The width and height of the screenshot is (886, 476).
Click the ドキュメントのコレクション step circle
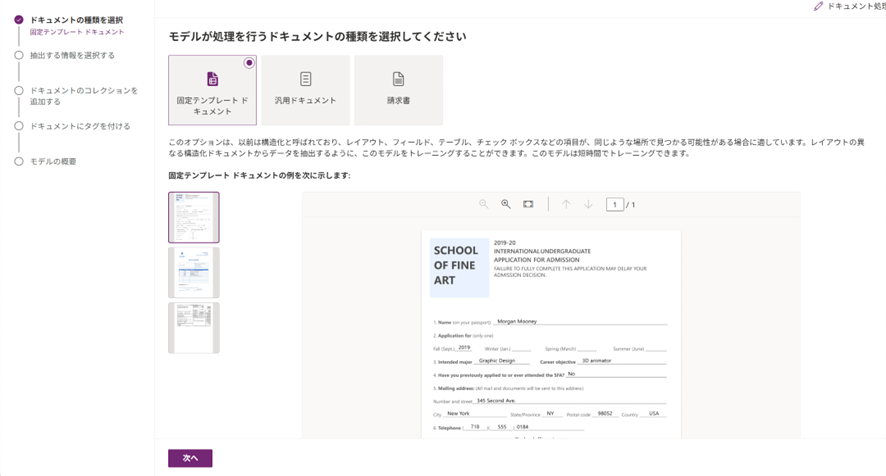[19, 90]
